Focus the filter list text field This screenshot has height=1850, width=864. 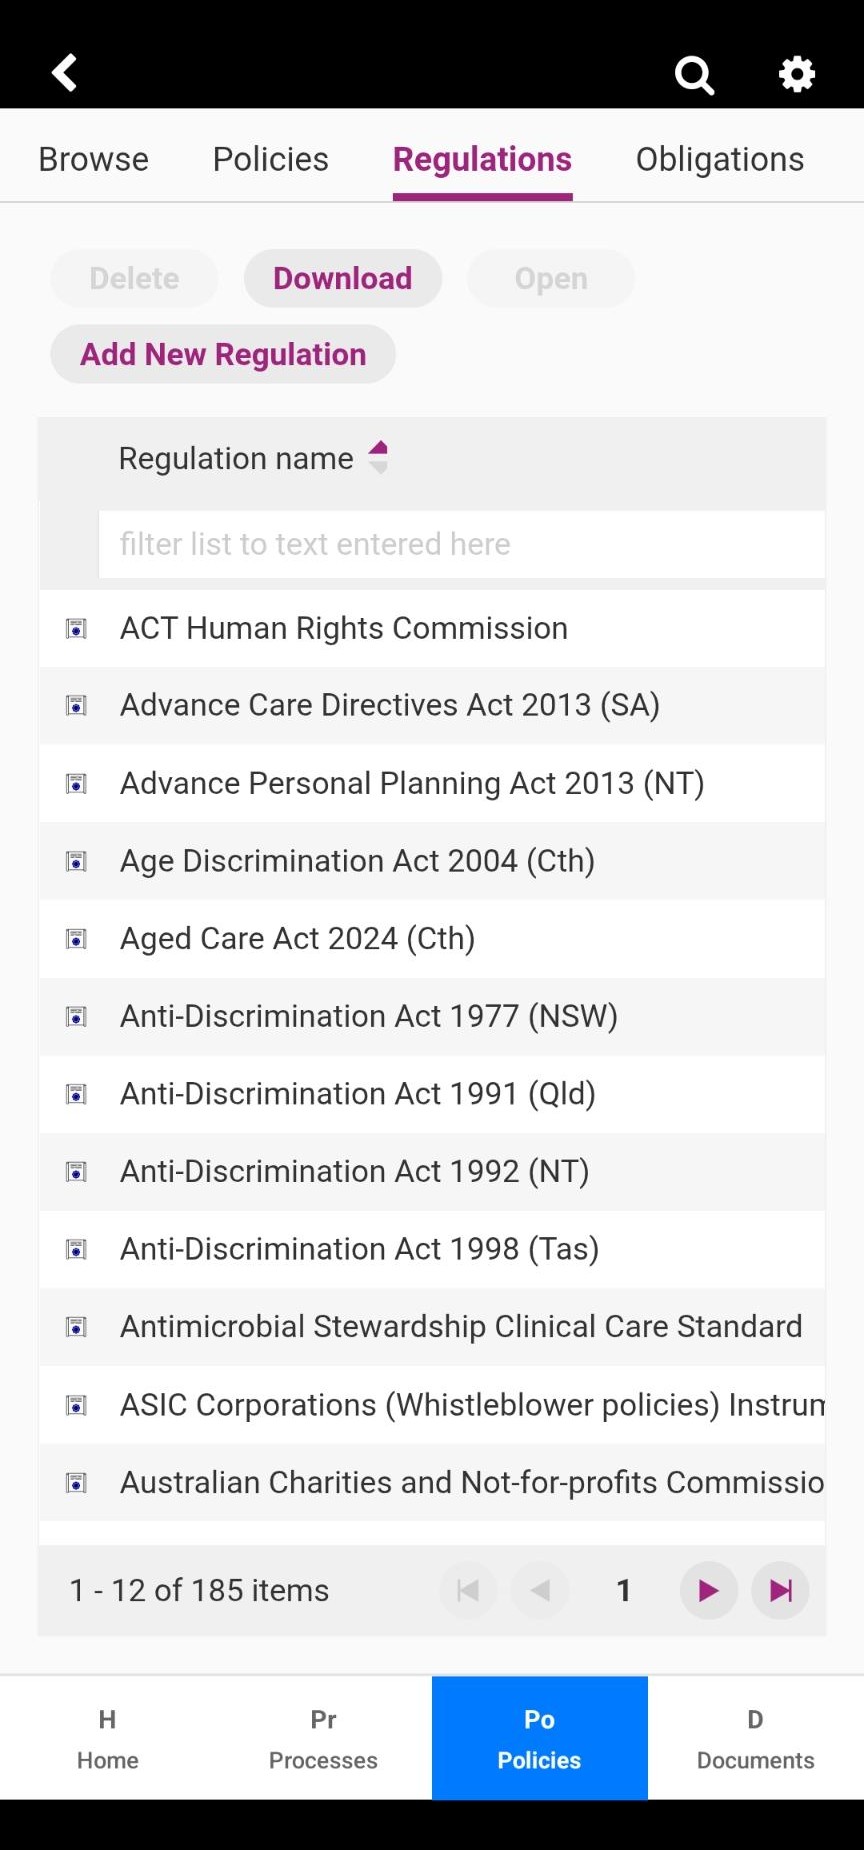462,544
